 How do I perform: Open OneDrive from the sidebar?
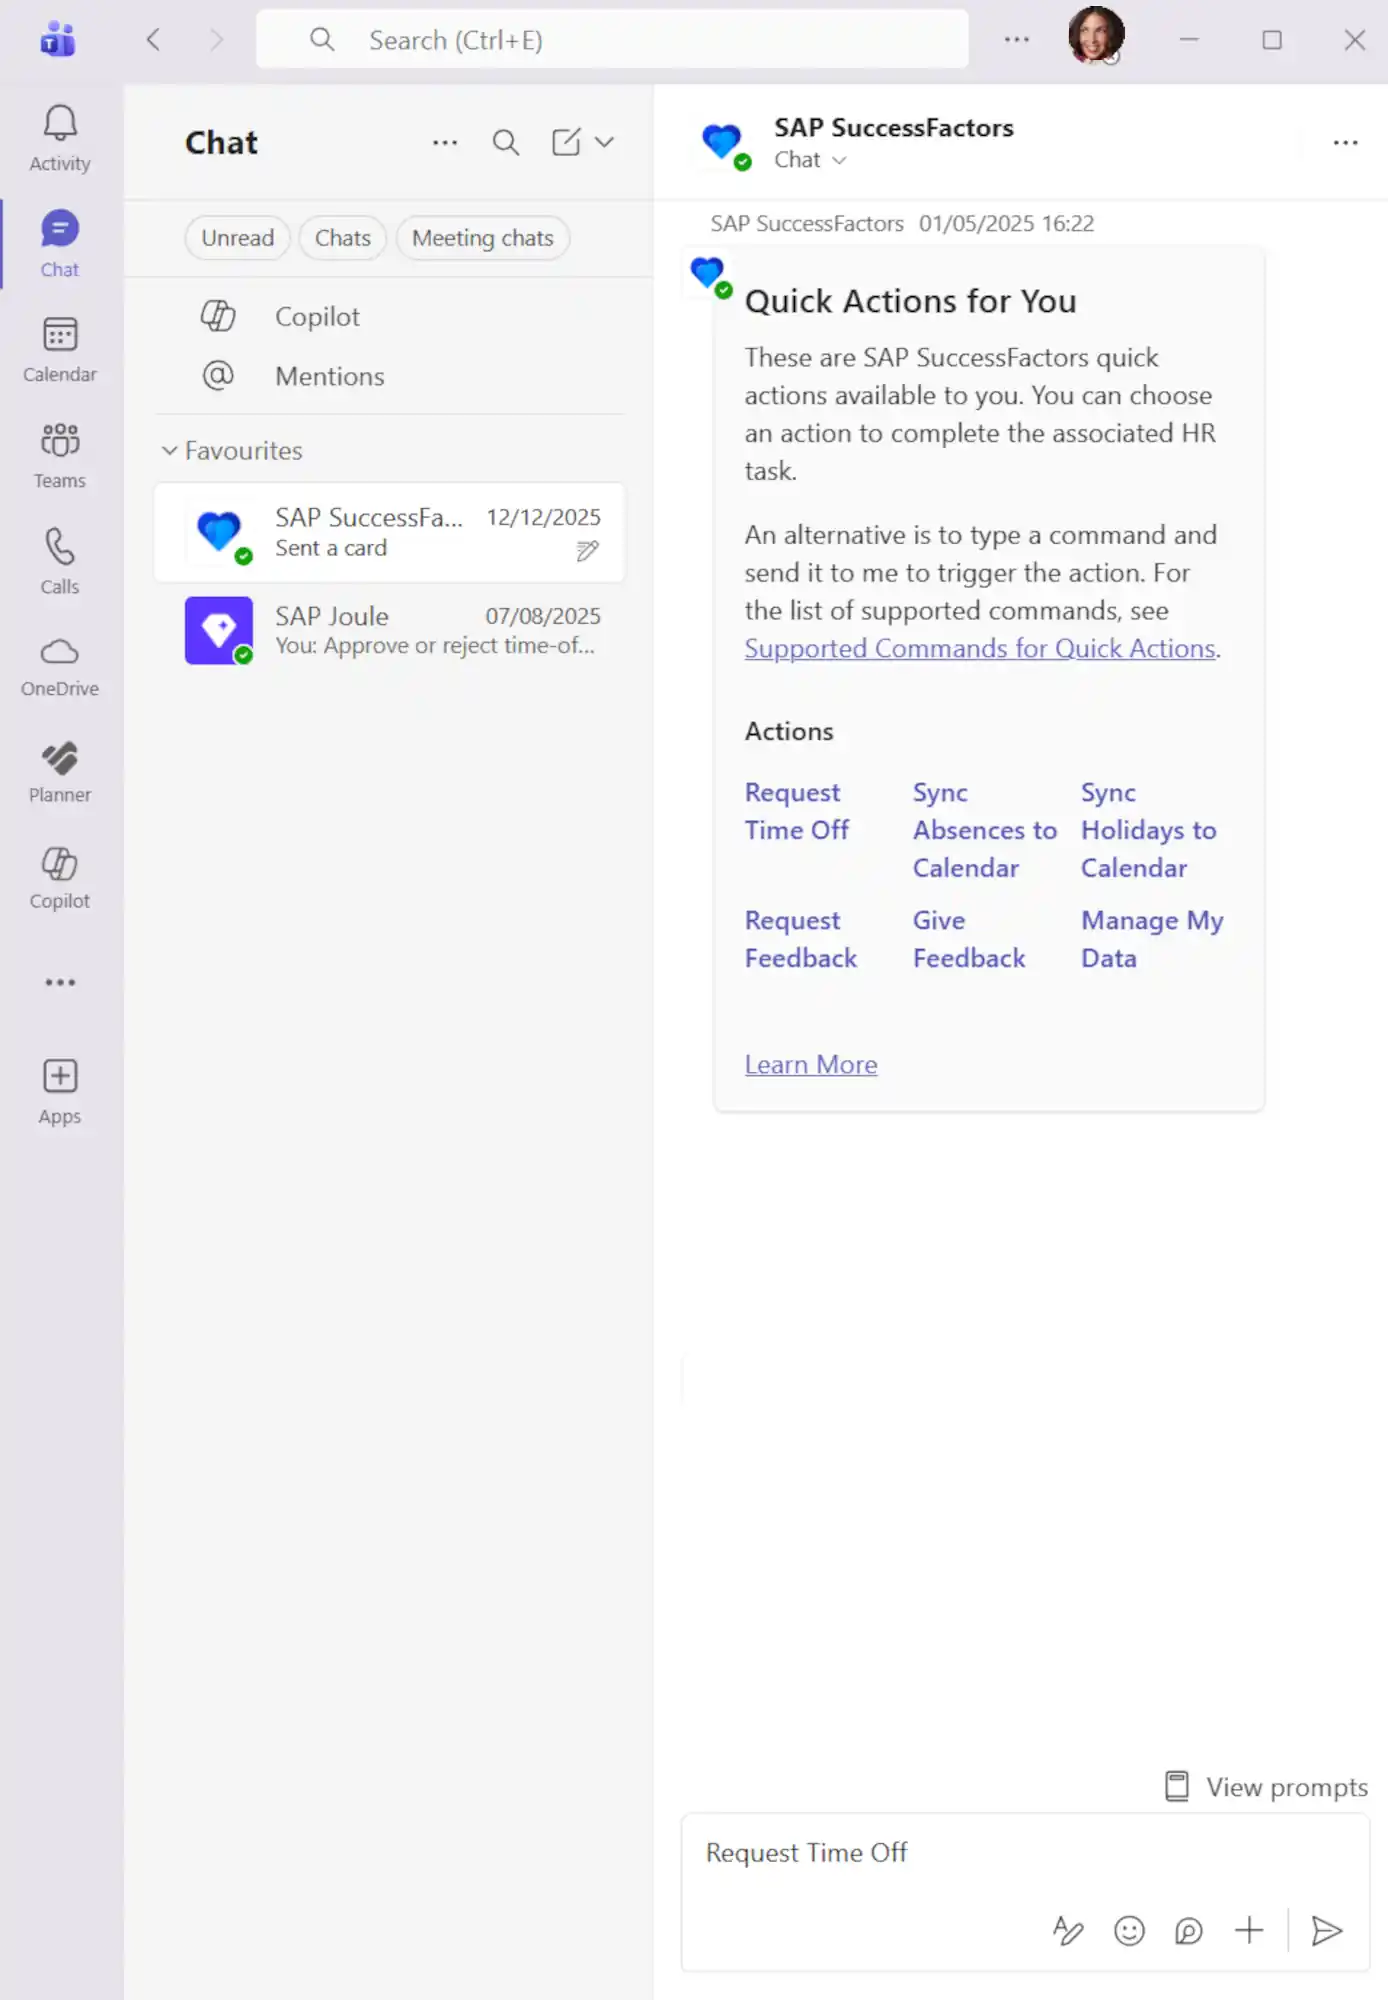click(x=60, y=666)
